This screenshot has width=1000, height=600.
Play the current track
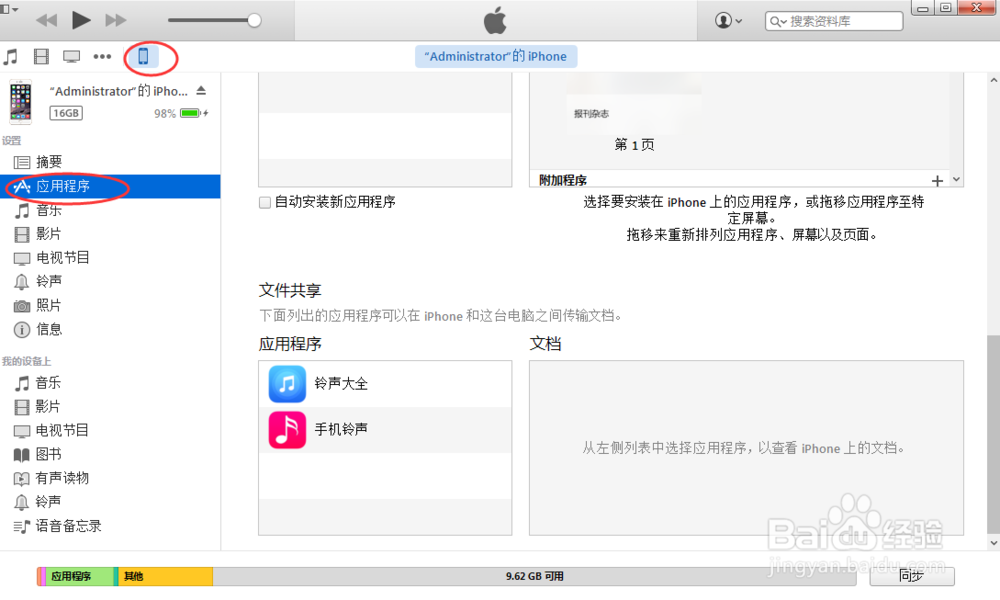pyautogui.click(x=81, y=20)
